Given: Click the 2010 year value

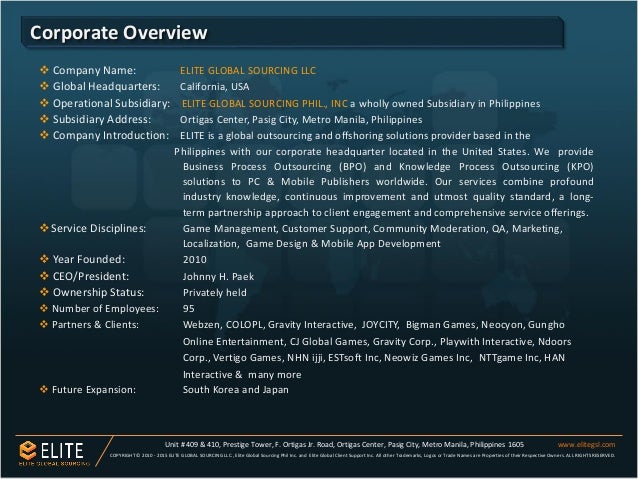Looking at the screenshot, I should click(194, 260).
